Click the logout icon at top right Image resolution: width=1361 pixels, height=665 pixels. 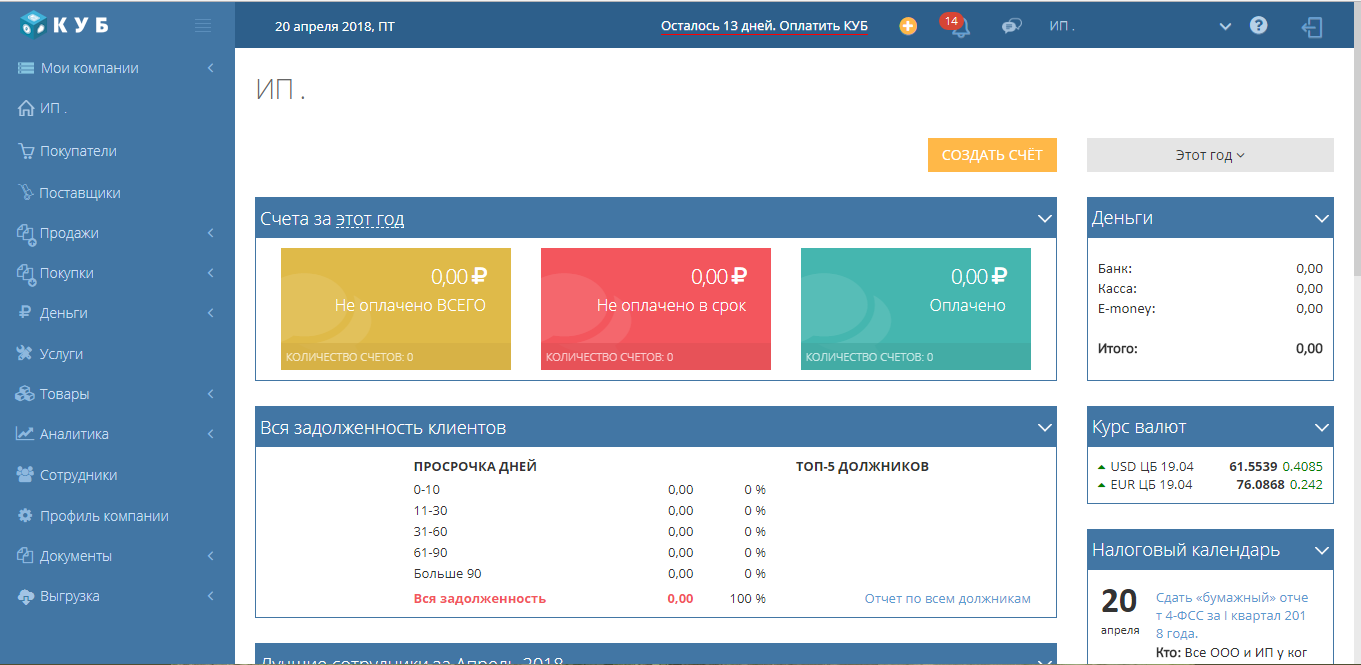pos(1312,27)
